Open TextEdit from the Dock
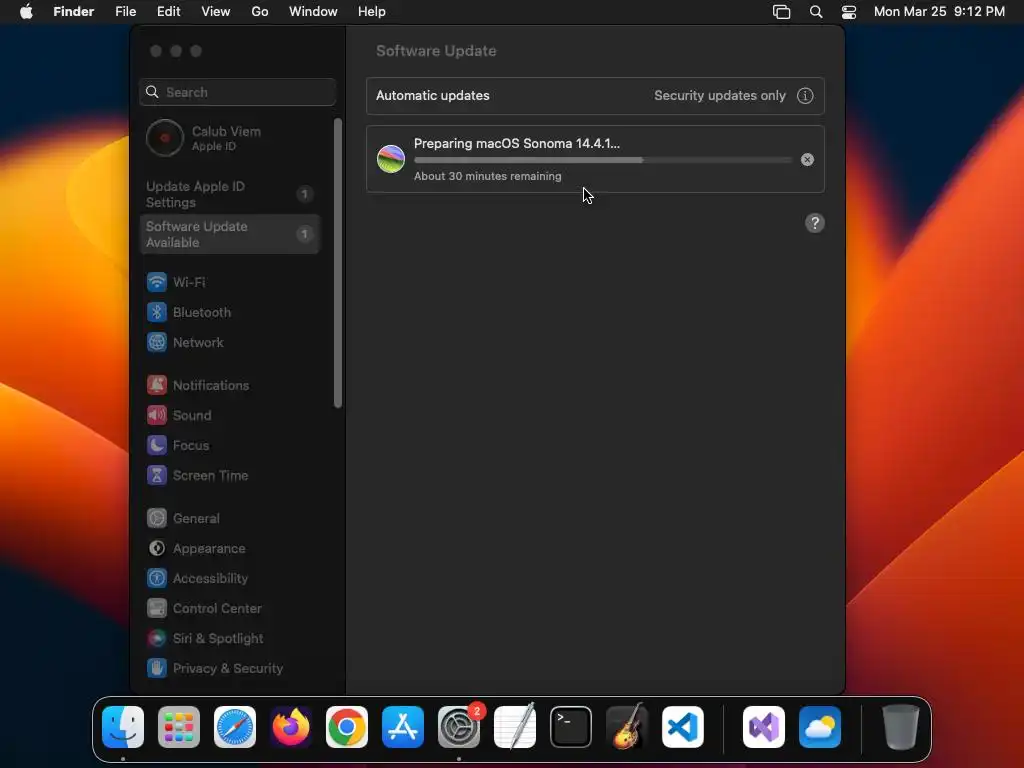1024x768 pixels. pos(515,727)
